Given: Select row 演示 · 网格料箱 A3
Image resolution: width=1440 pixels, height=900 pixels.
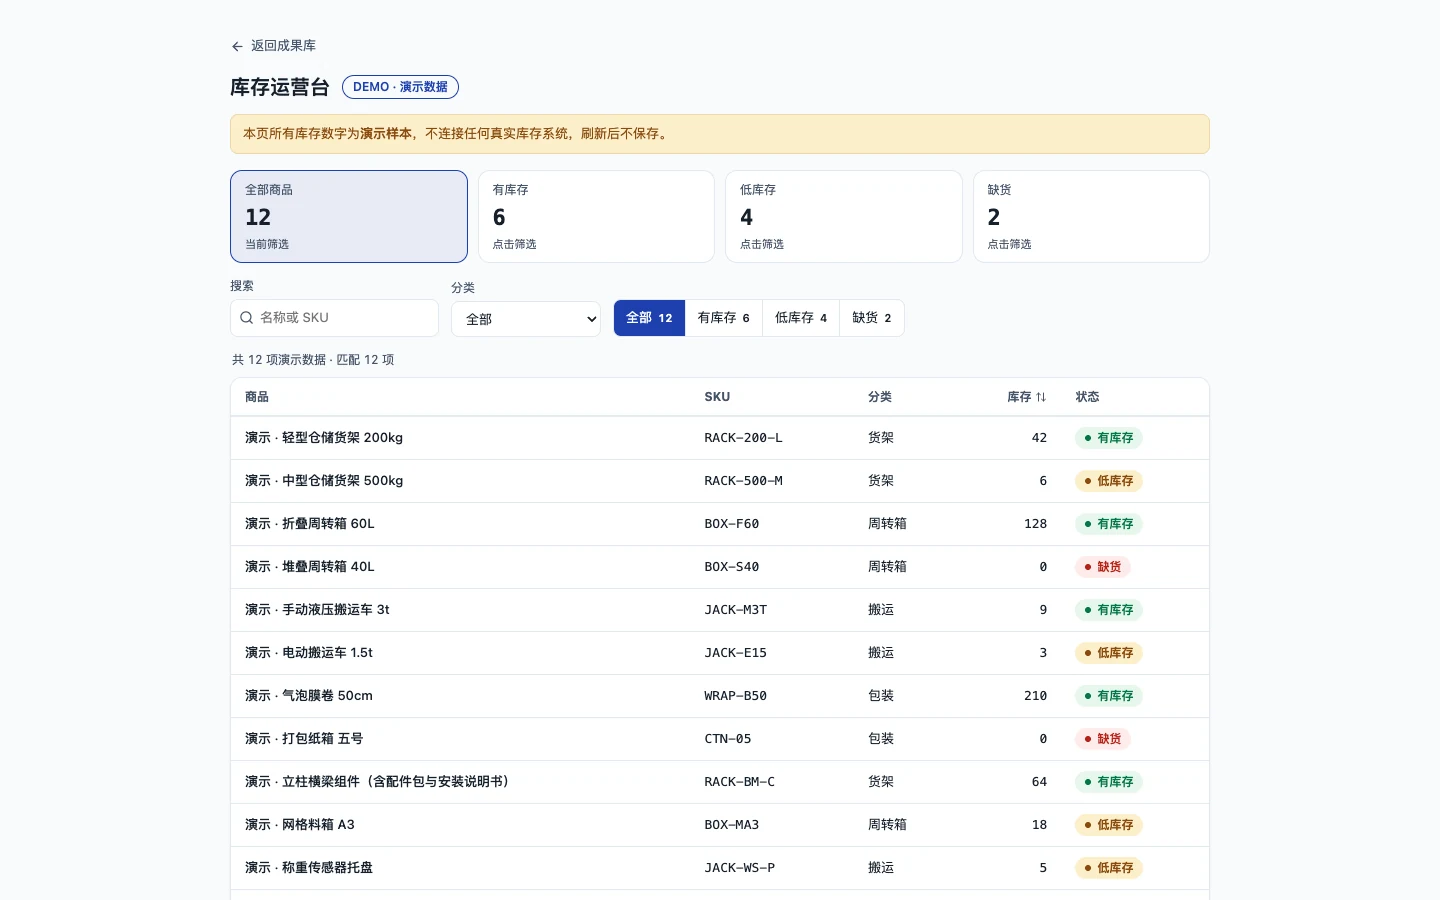Looking at the screenshot, I should [719, 825].
